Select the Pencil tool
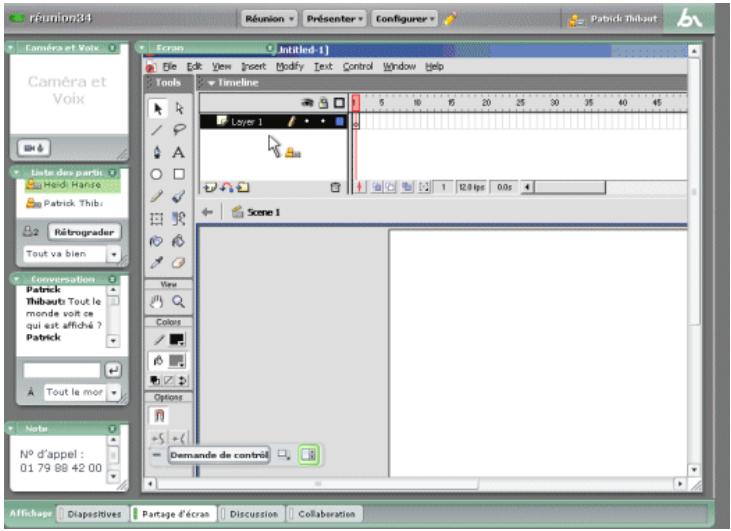731x531 pixels. tap(157, 196)
